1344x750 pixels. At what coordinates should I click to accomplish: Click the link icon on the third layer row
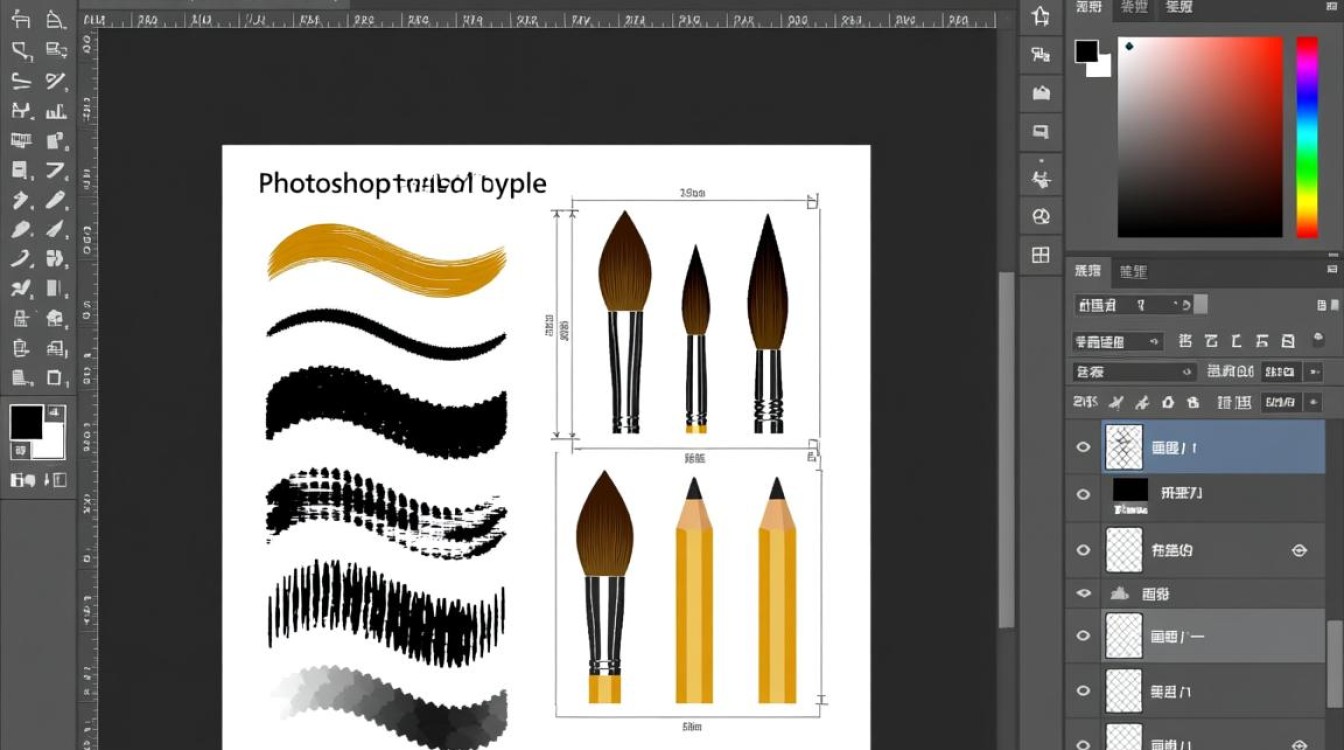[x=1299, y=550]
